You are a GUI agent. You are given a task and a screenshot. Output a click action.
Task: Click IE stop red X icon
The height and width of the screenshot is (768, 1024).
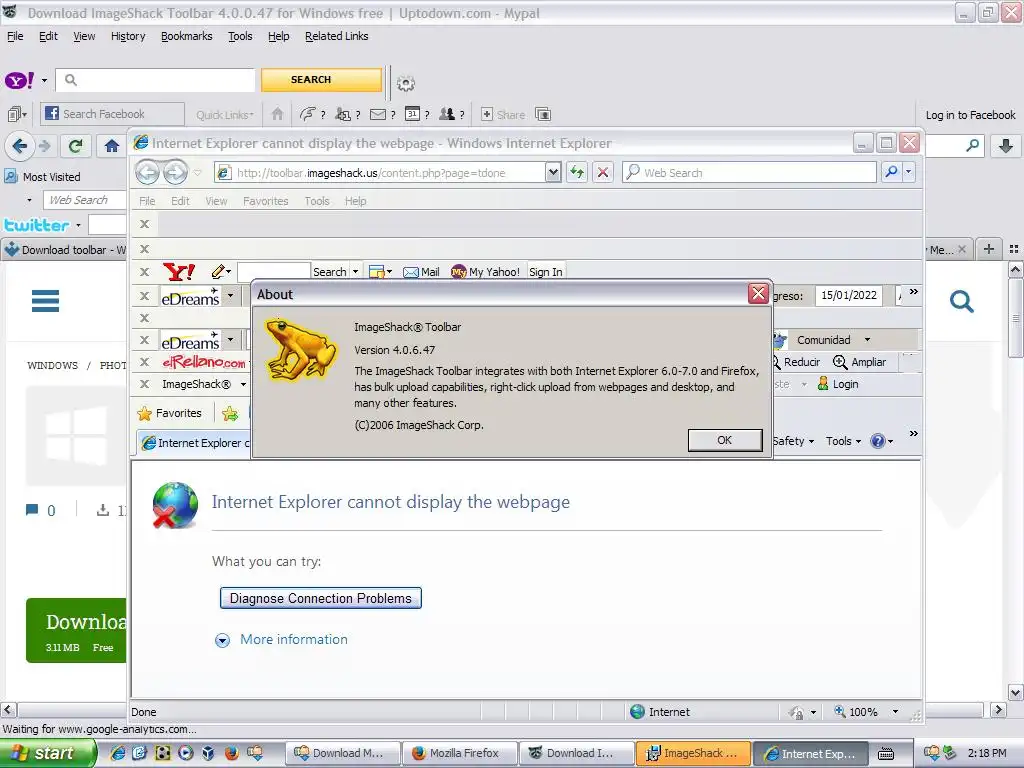[x=603, y=172]
